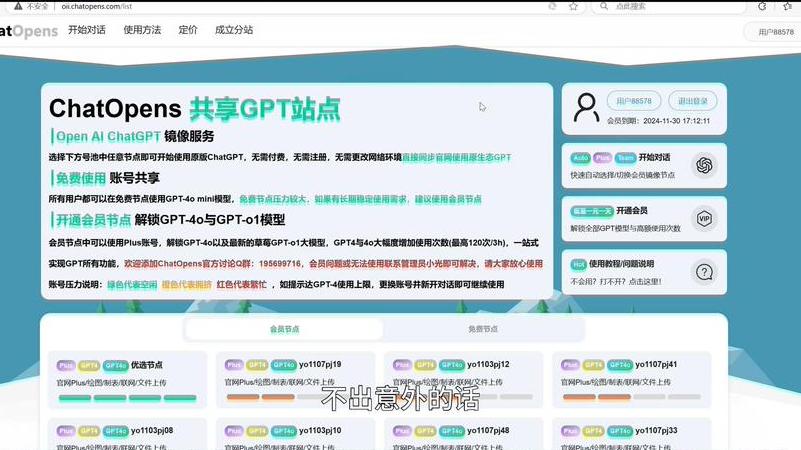Viewport: 801px width, 450px height.
Task: Open the 使用方法 navigation item
Action: tap(142, 30)
